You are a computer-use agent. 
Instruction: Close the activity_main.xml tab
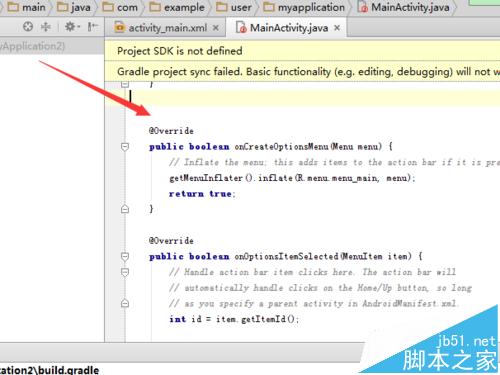(216, 28)
